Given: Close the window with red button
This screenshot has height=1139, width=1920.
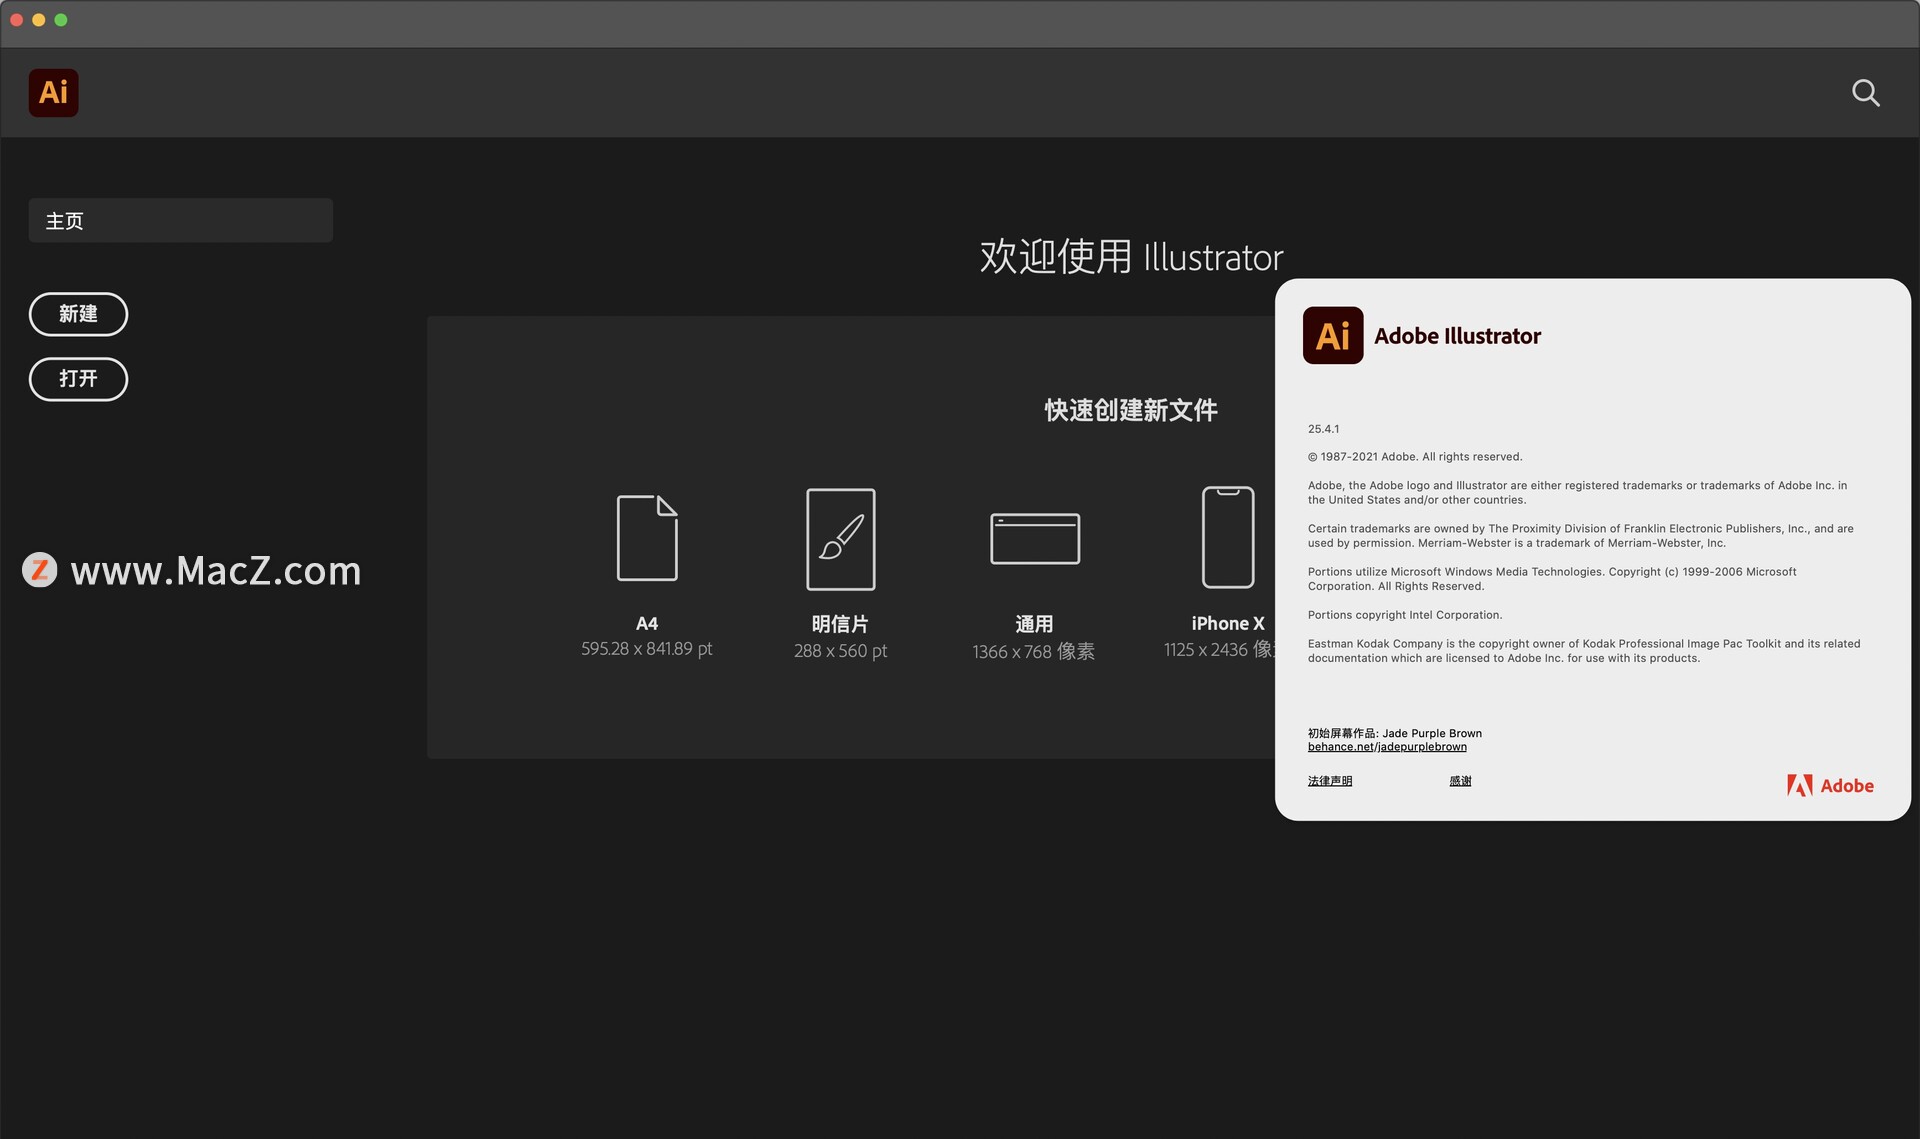Looking at the screenshot, I should 16,20.
